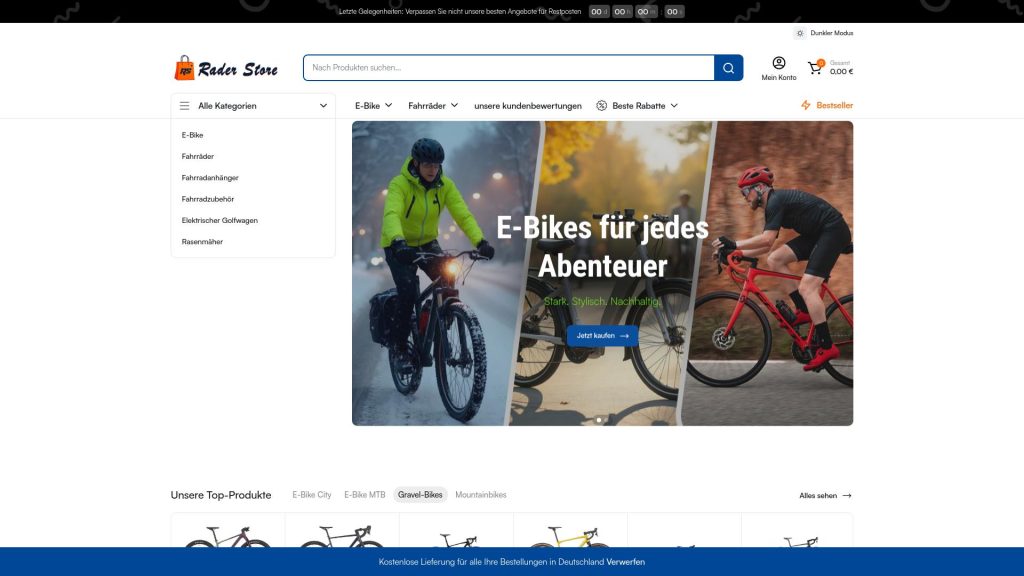Collapse the Alle Kategorien dropdown
This screenshot has width=1024, height=576.
click(322, 104)
